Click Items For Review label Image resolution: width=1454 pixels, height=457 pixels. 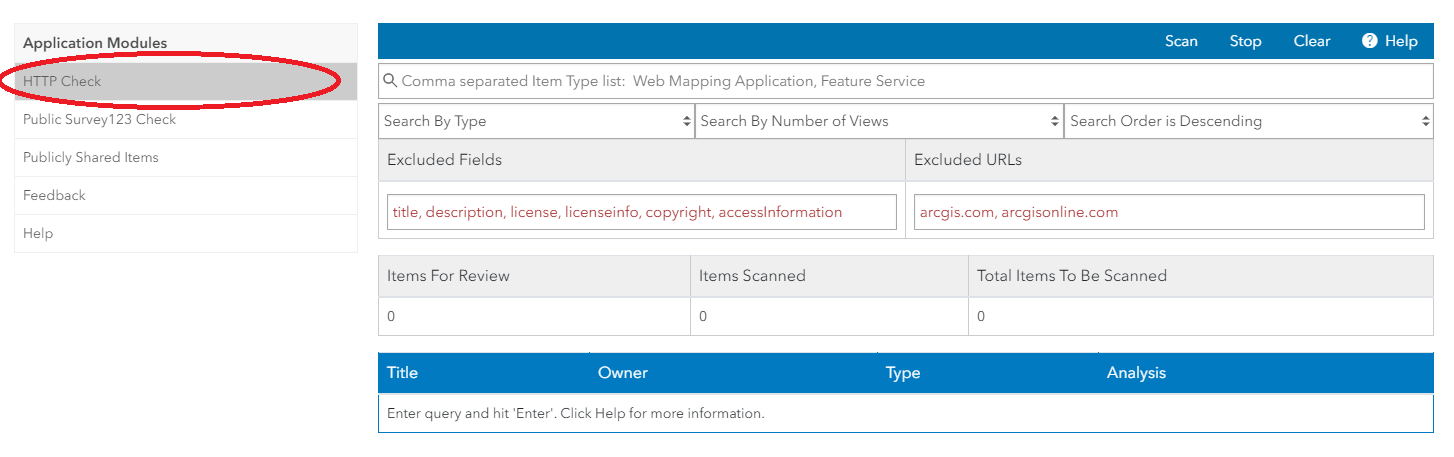coord(448,276)
